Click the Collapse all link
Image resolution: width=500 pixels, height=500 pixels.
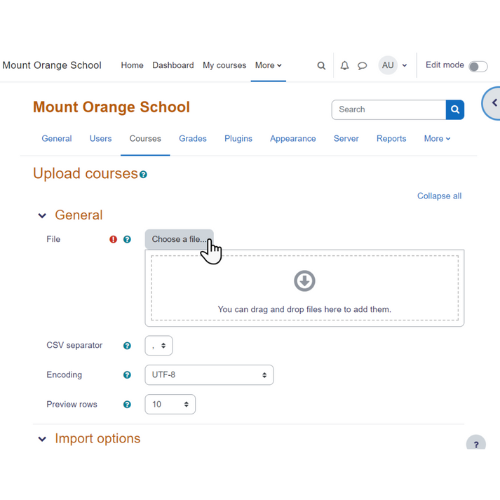pos(439,196)
